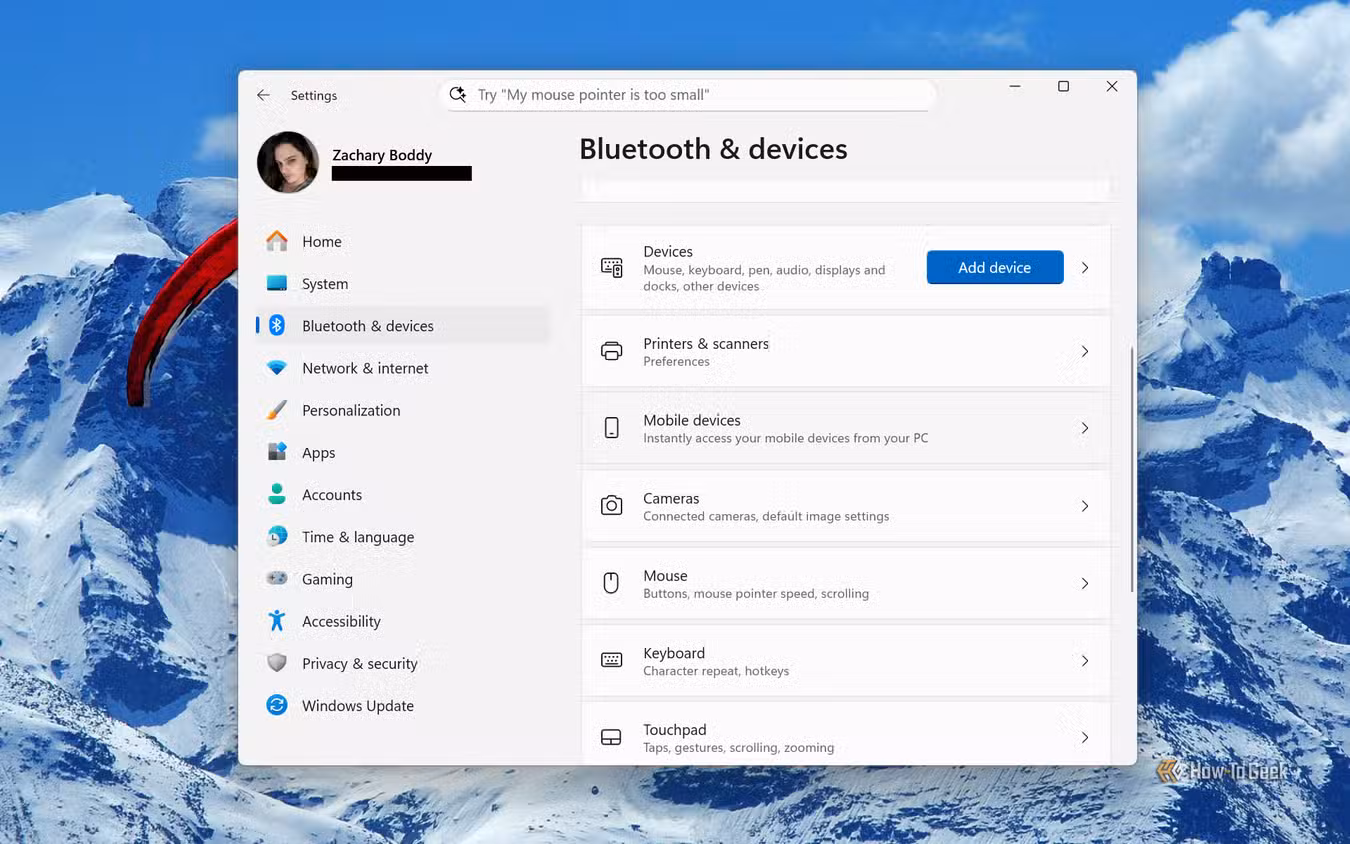Screen dimensions: 1350x844
Task: Click the Bluetooth & devices heading
Action: coord(713,149)
